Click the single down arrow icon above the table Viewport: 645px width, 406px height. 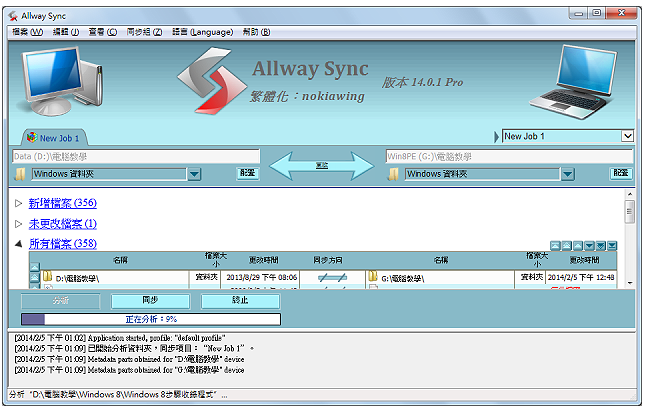[589, 246]
